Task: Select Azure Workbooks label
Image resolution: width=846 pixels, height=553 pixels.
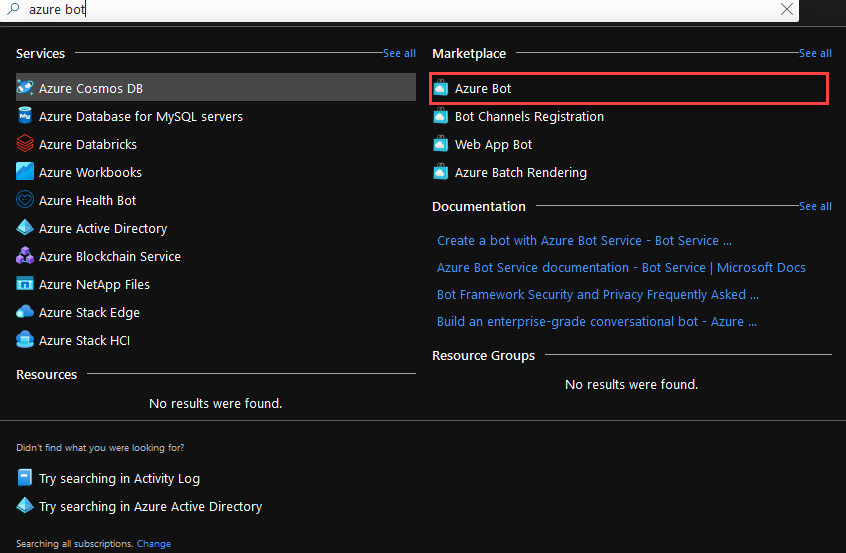Action: coord(90,173)
